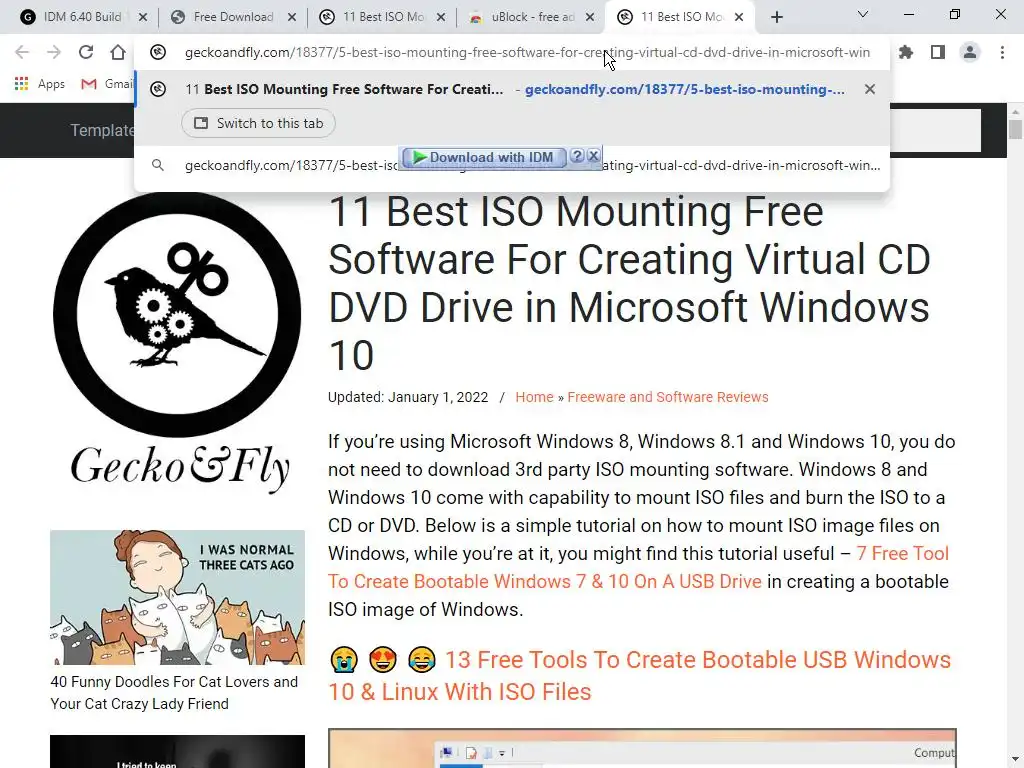Minimize the Chrome window
This screenshot has height=768, width=1024.
click(x=908, y=14)
